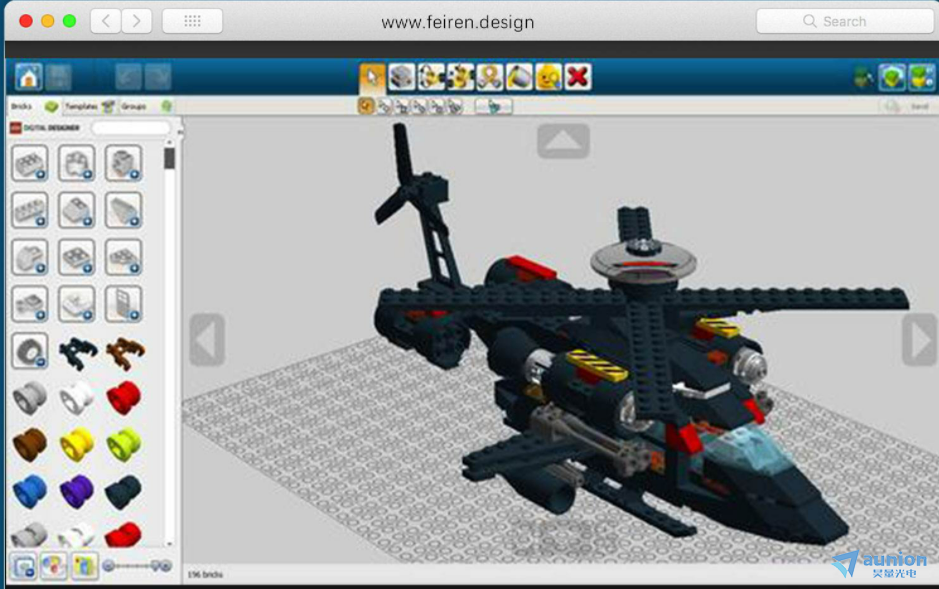Undo the last action

click(128, 77)
